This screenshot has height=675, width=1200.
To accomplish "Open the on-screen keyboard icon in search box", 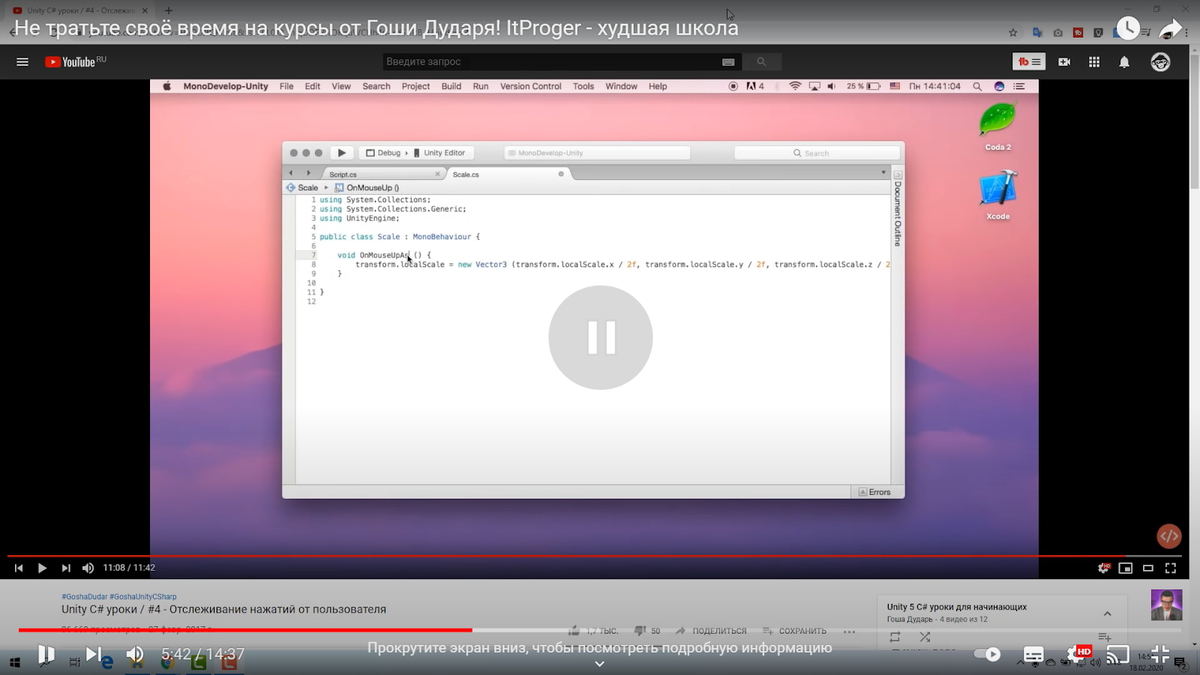I will click(x=729, y=62).
